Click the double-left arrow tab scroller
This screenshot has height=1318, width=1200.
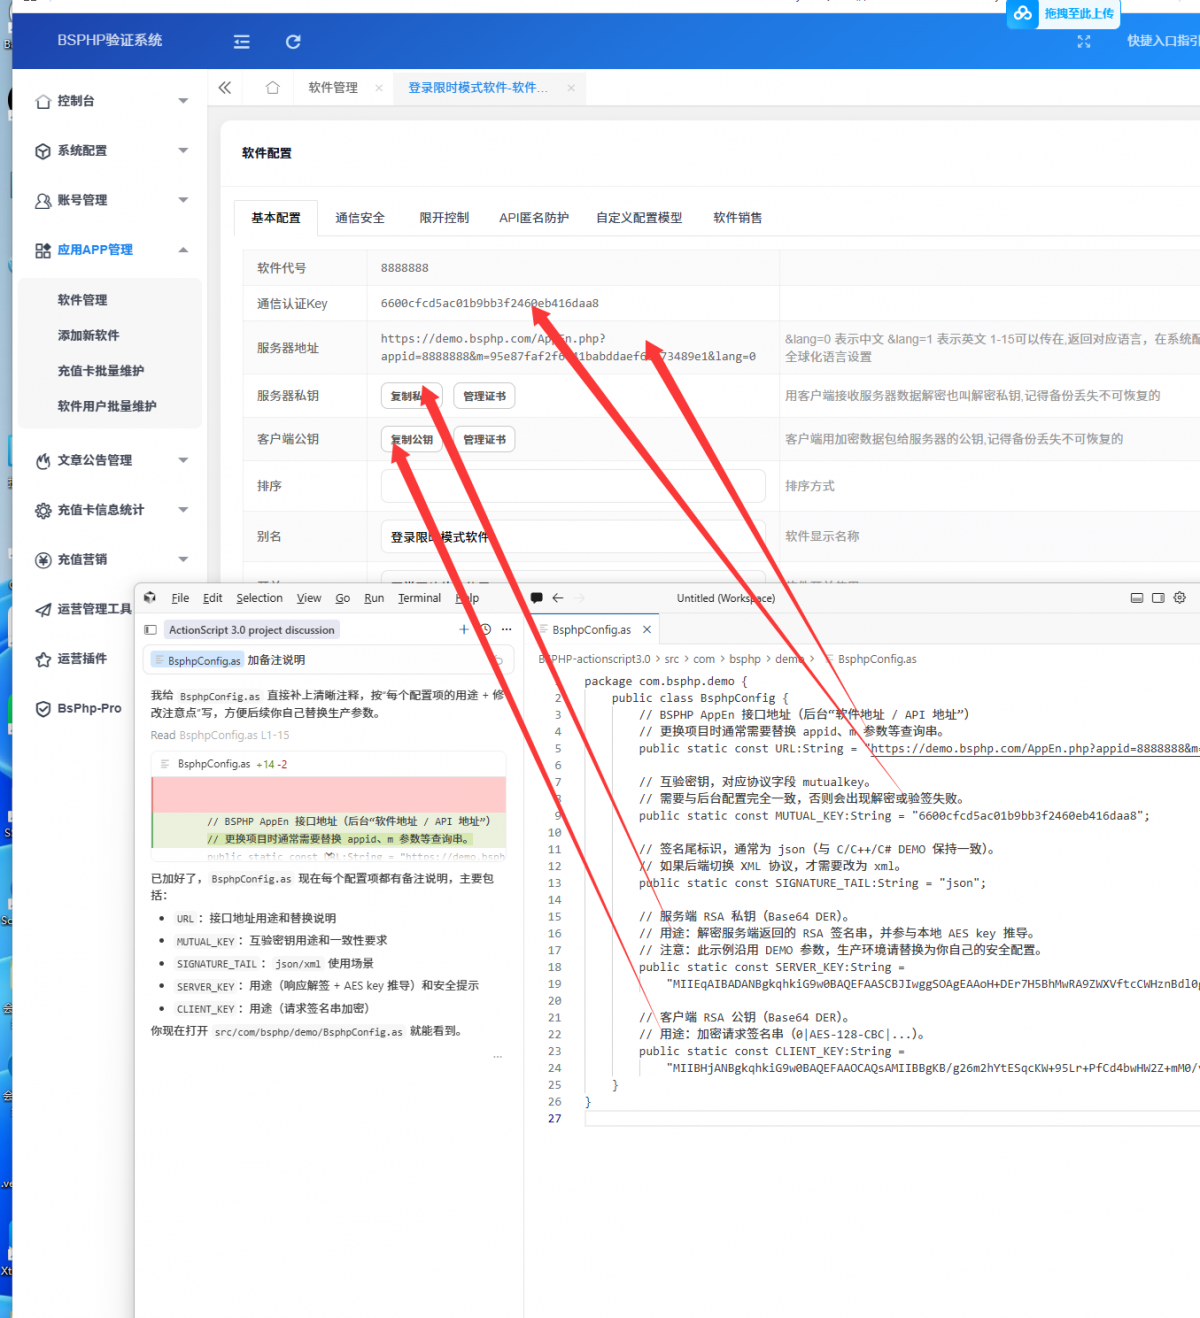click(225, 88)
